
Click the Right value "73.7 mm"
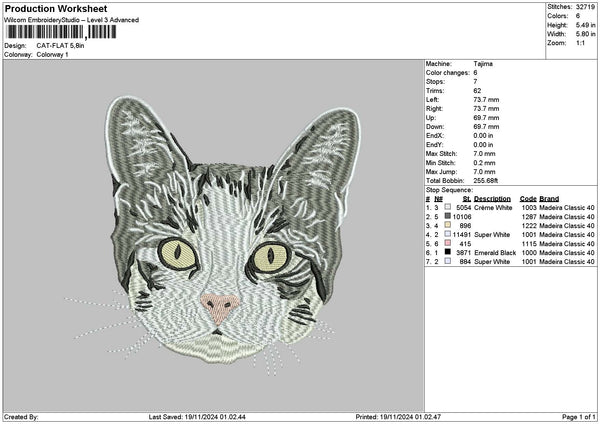coord(486,109)
